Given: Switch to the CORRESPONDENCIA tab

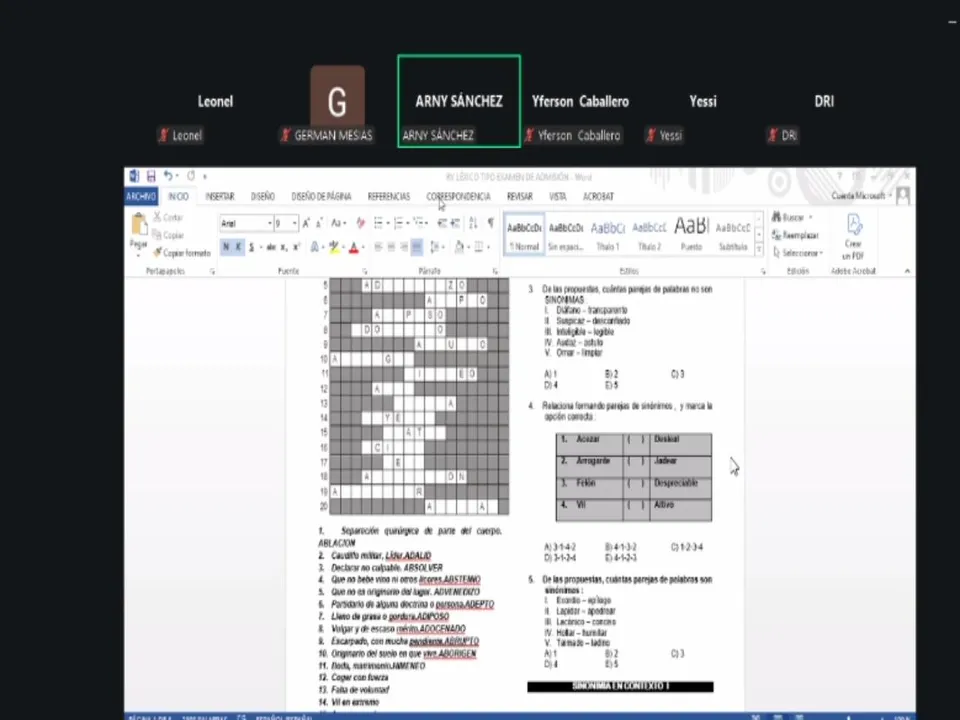Looking at the screenshot, I should click(x=459, y=197).
